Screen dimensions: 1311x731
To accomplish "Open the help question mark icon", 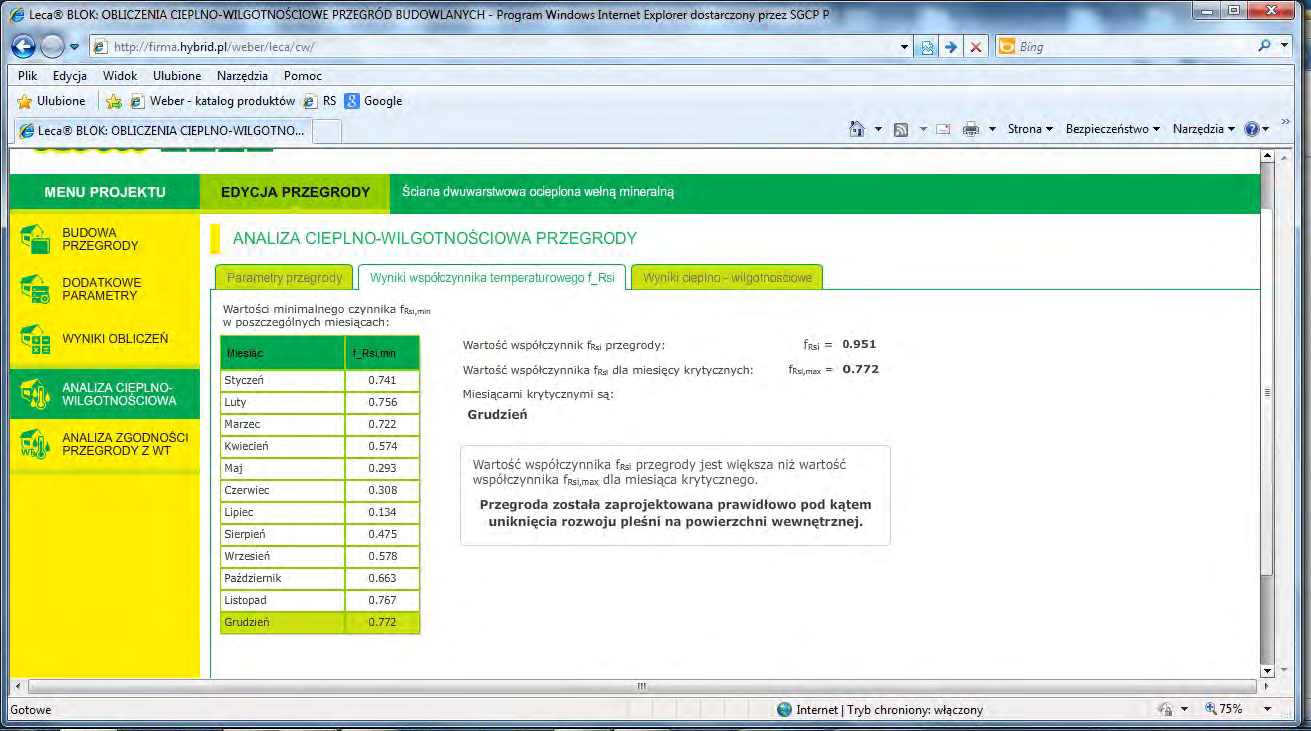I will 1250,129.
